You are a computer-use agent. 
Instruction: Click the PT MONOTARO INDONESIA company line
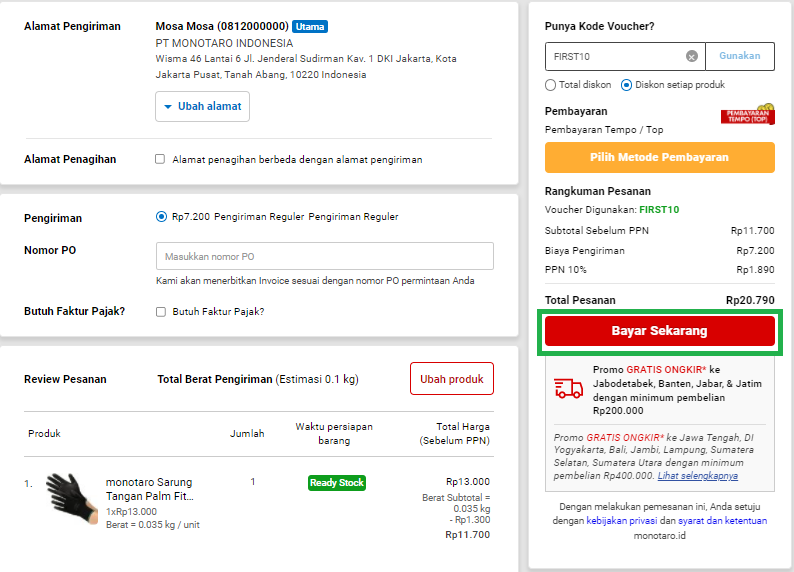pos(224,43)
